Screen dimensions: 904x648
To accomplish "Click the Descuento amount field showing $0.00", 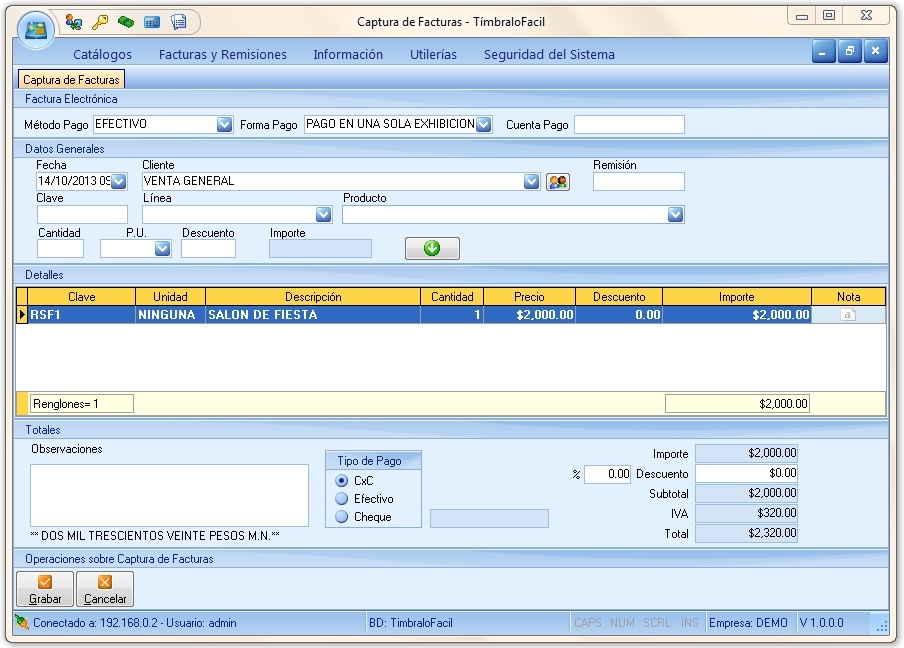I will tap(747, 473).
